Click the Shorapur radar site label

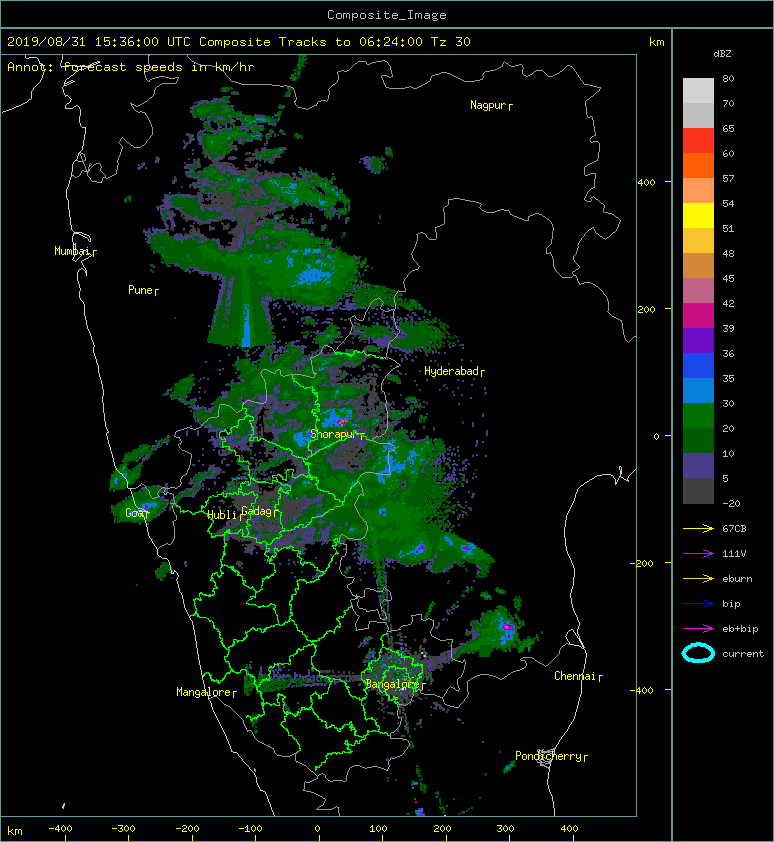333,434
